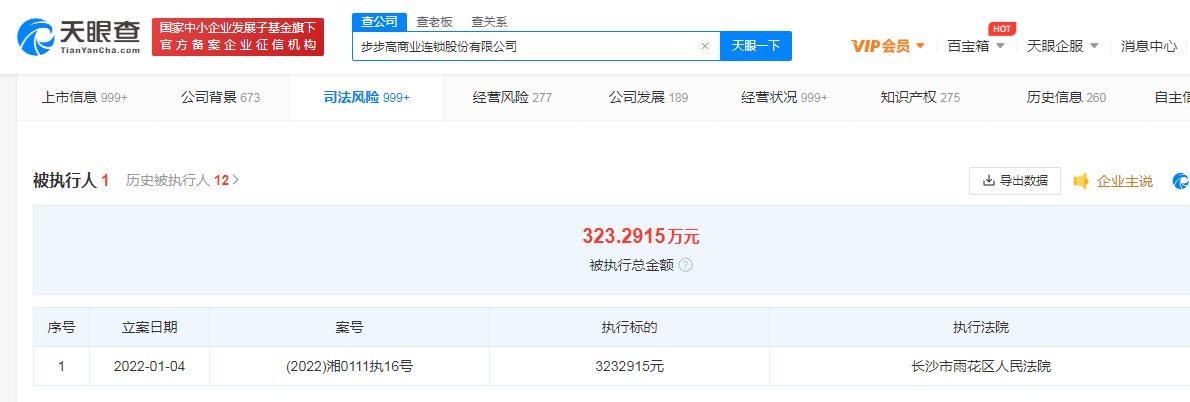
Task: Click the 天眼一下 search button
Action: (x=756, y=46)
